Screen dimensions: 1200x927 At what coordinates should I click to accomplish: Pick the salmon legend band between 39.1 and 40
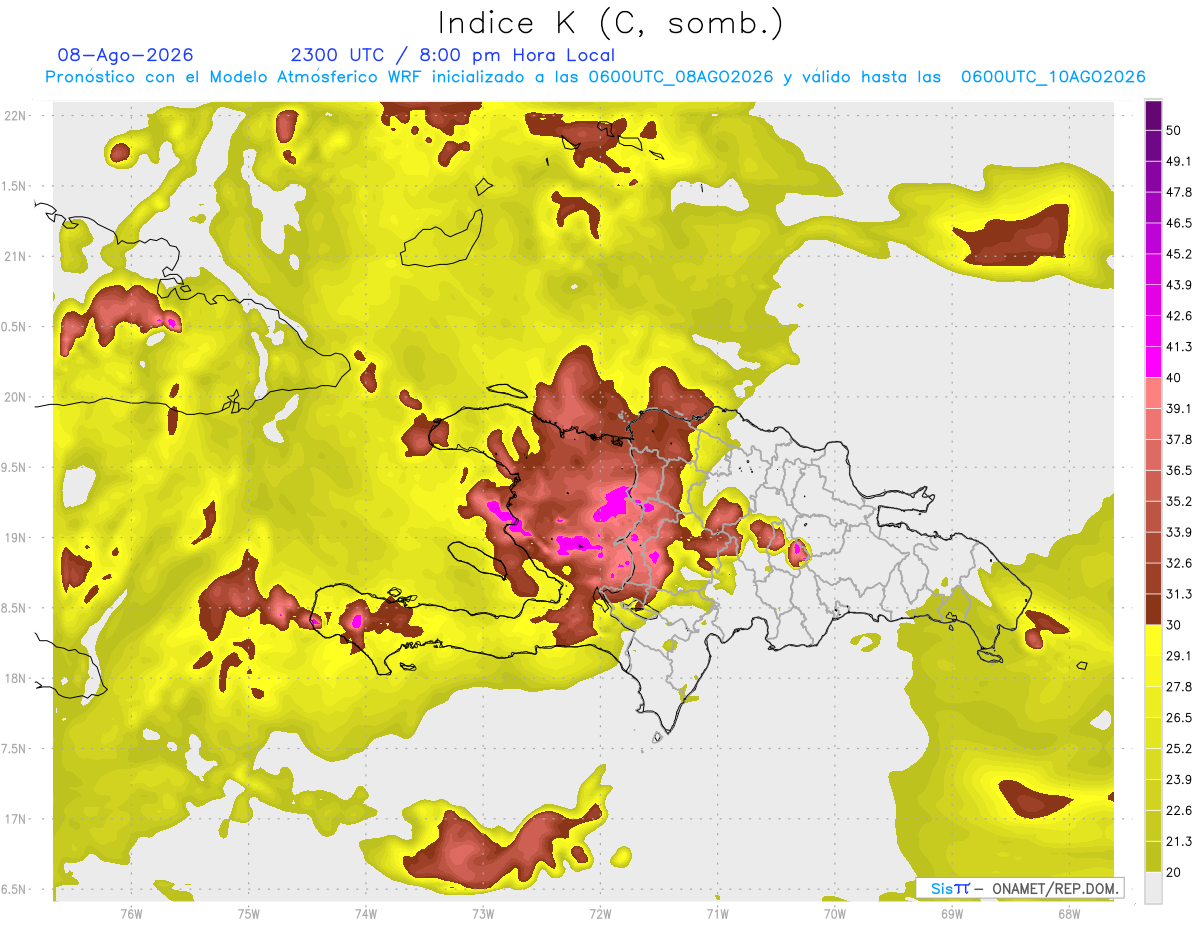(x=1153, y=393)
